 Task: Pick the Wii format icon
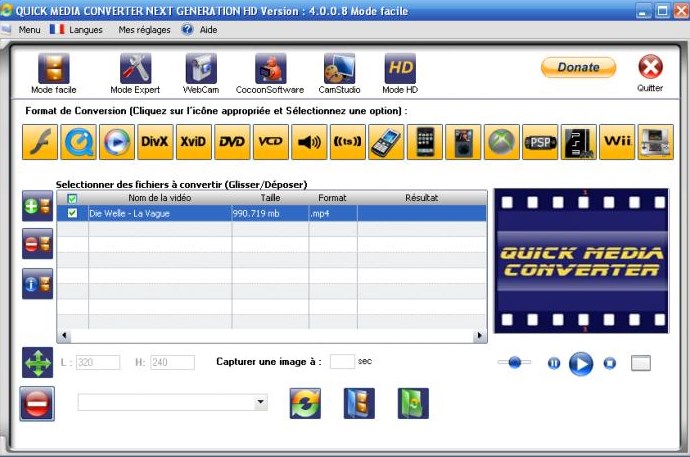617,142
